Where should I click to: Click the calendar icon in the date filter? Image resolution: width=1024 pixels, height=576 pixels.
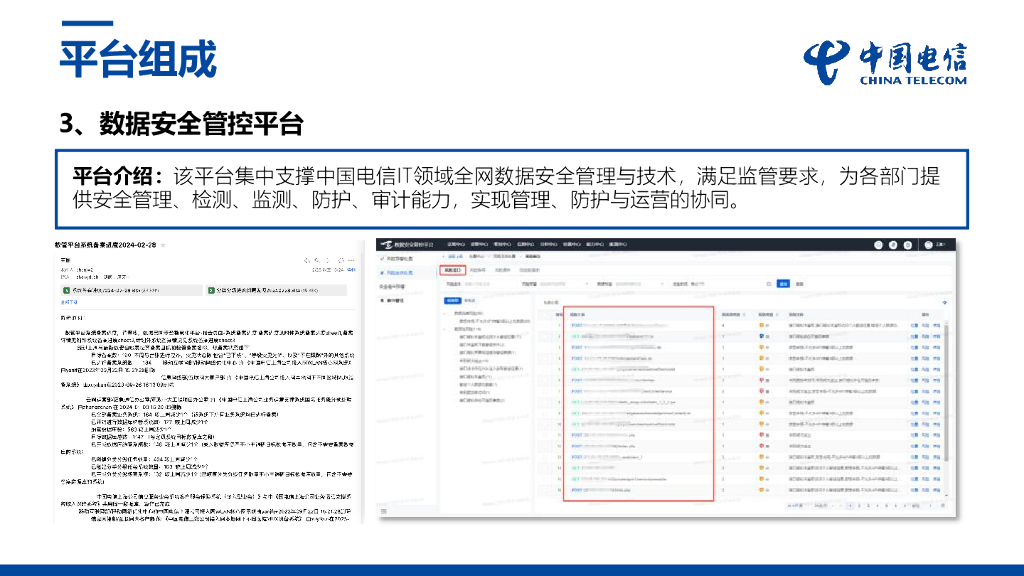pos(769,284)
